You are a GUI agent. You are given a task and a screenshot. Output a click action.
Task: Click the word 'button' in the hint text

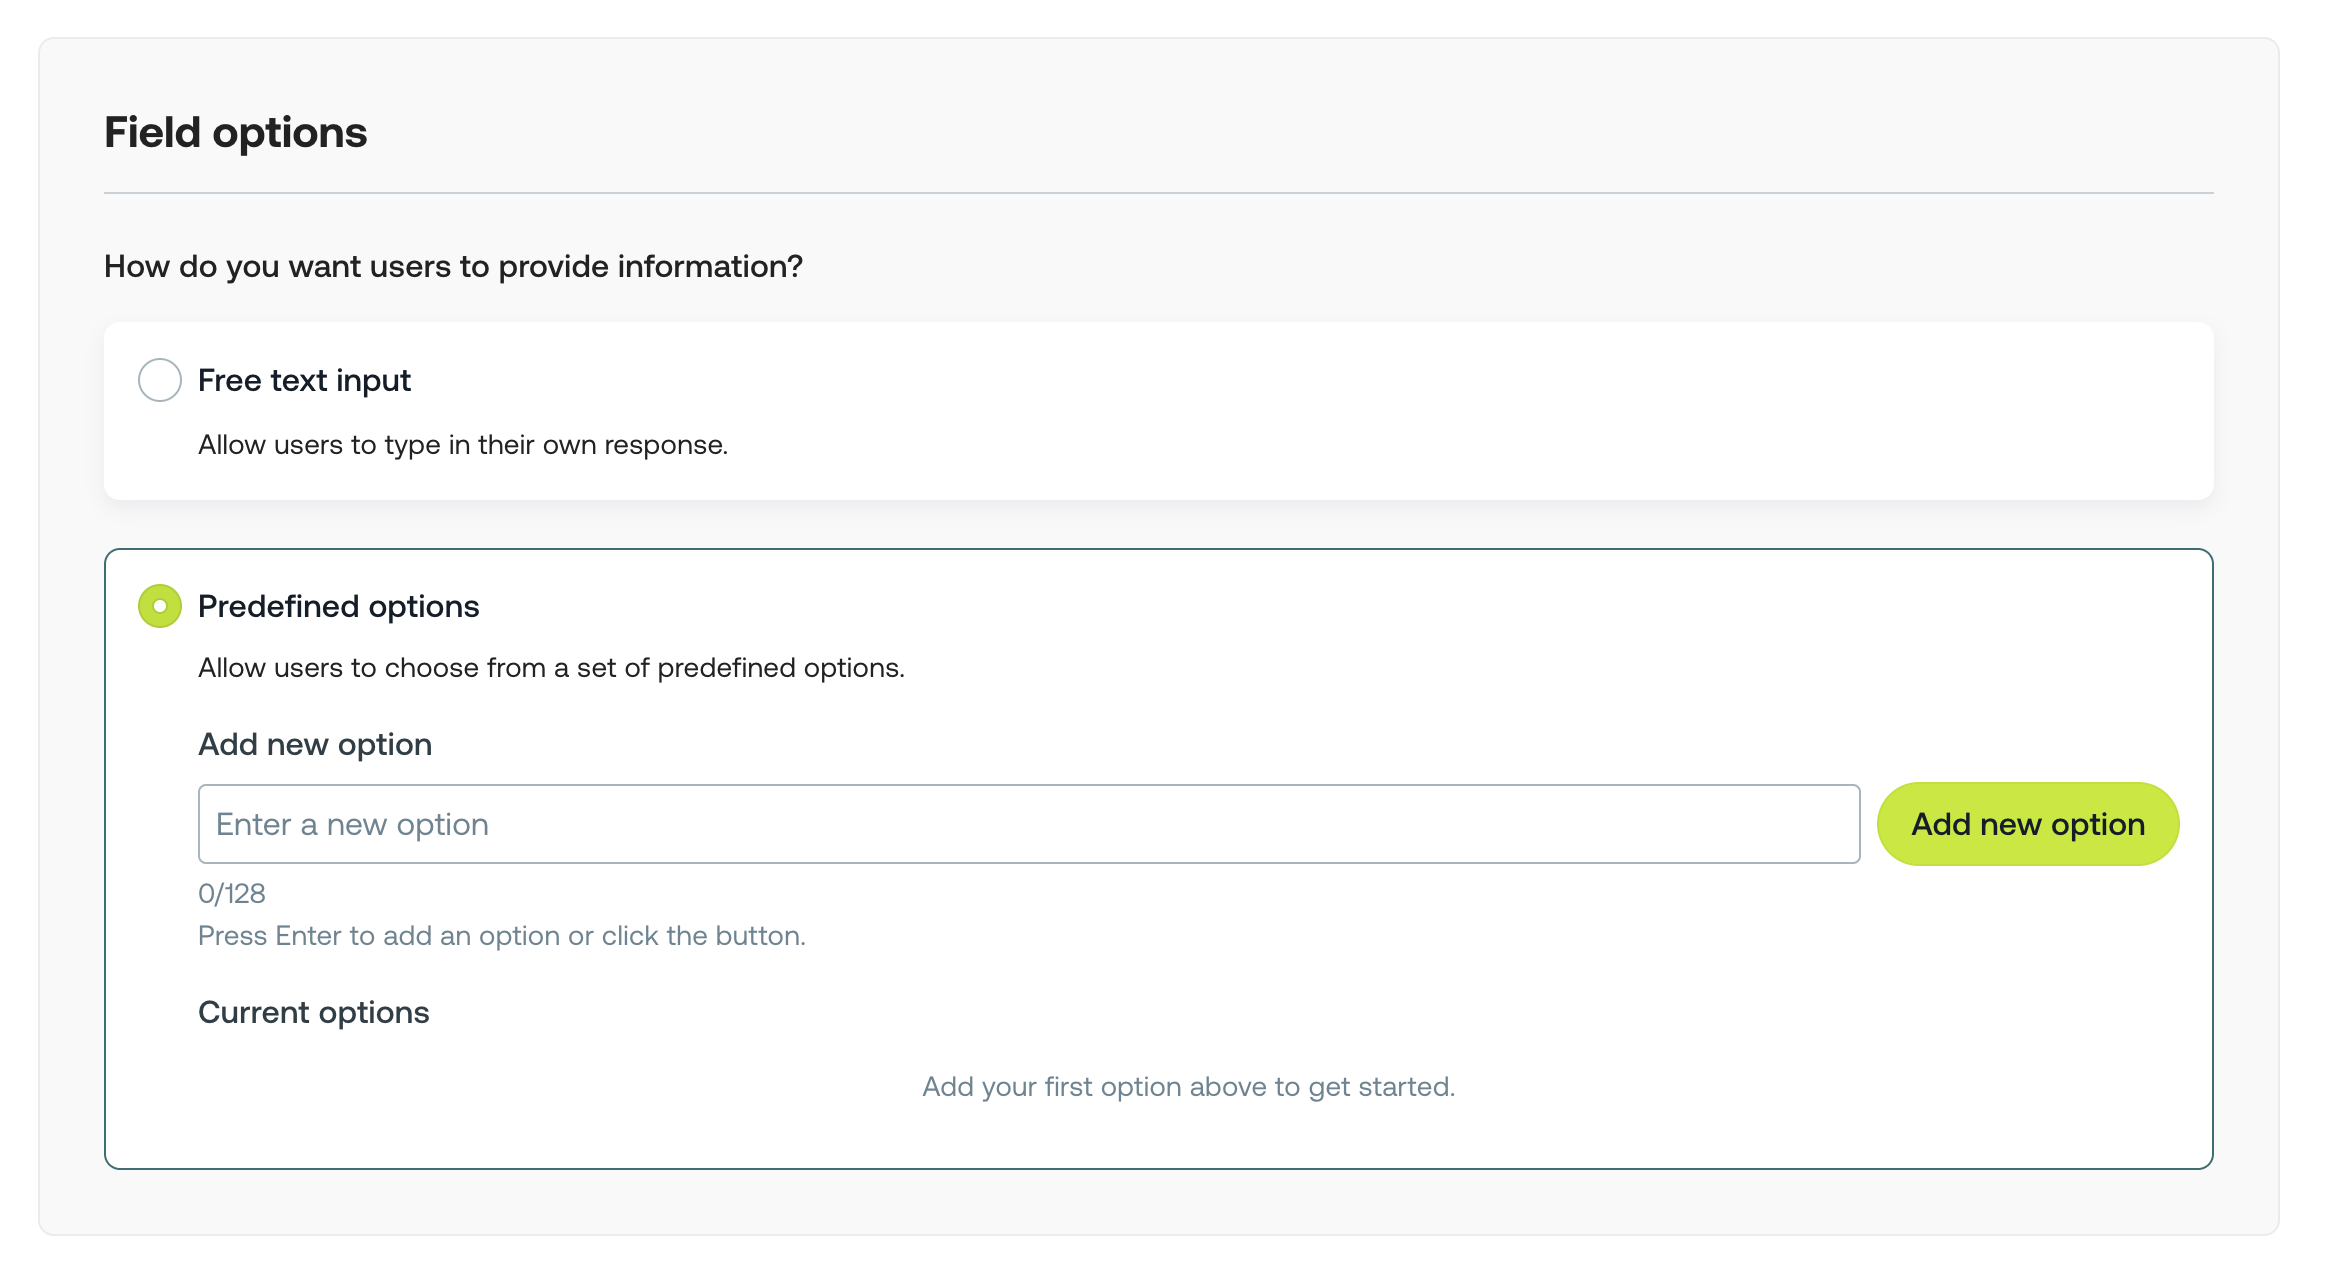(x=758, y=936)
